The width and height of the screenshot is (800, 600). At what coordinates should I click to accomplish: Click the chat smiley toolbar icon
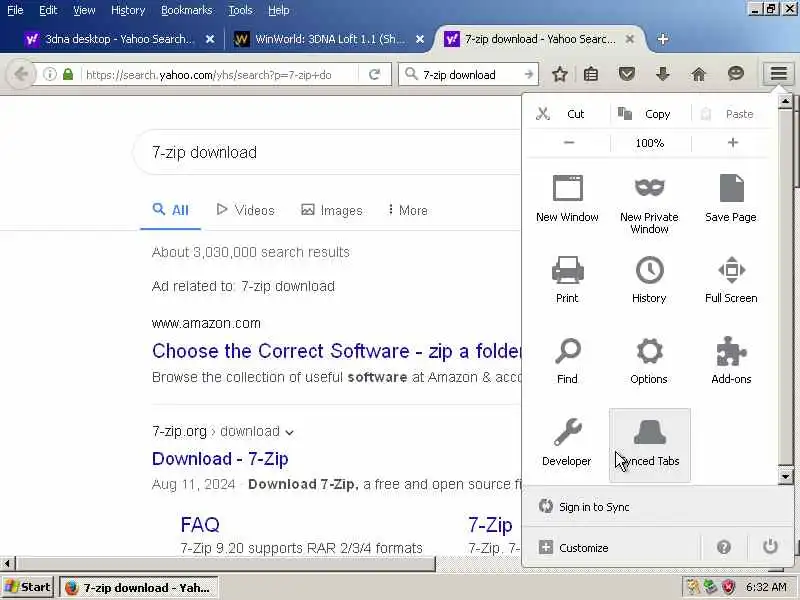[735, 74]
